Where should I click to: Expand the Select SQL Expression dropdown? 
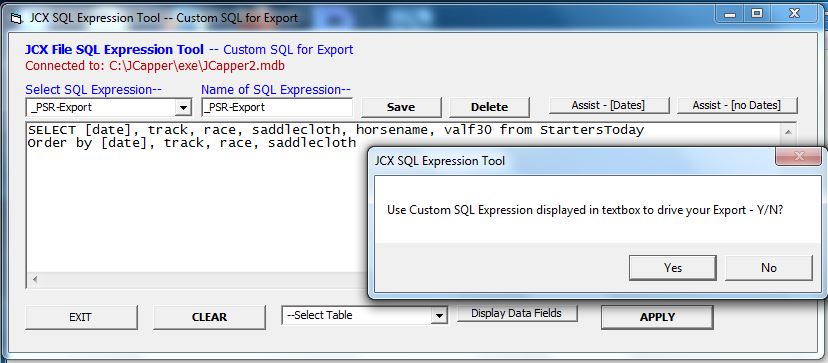tap(183, 107)
